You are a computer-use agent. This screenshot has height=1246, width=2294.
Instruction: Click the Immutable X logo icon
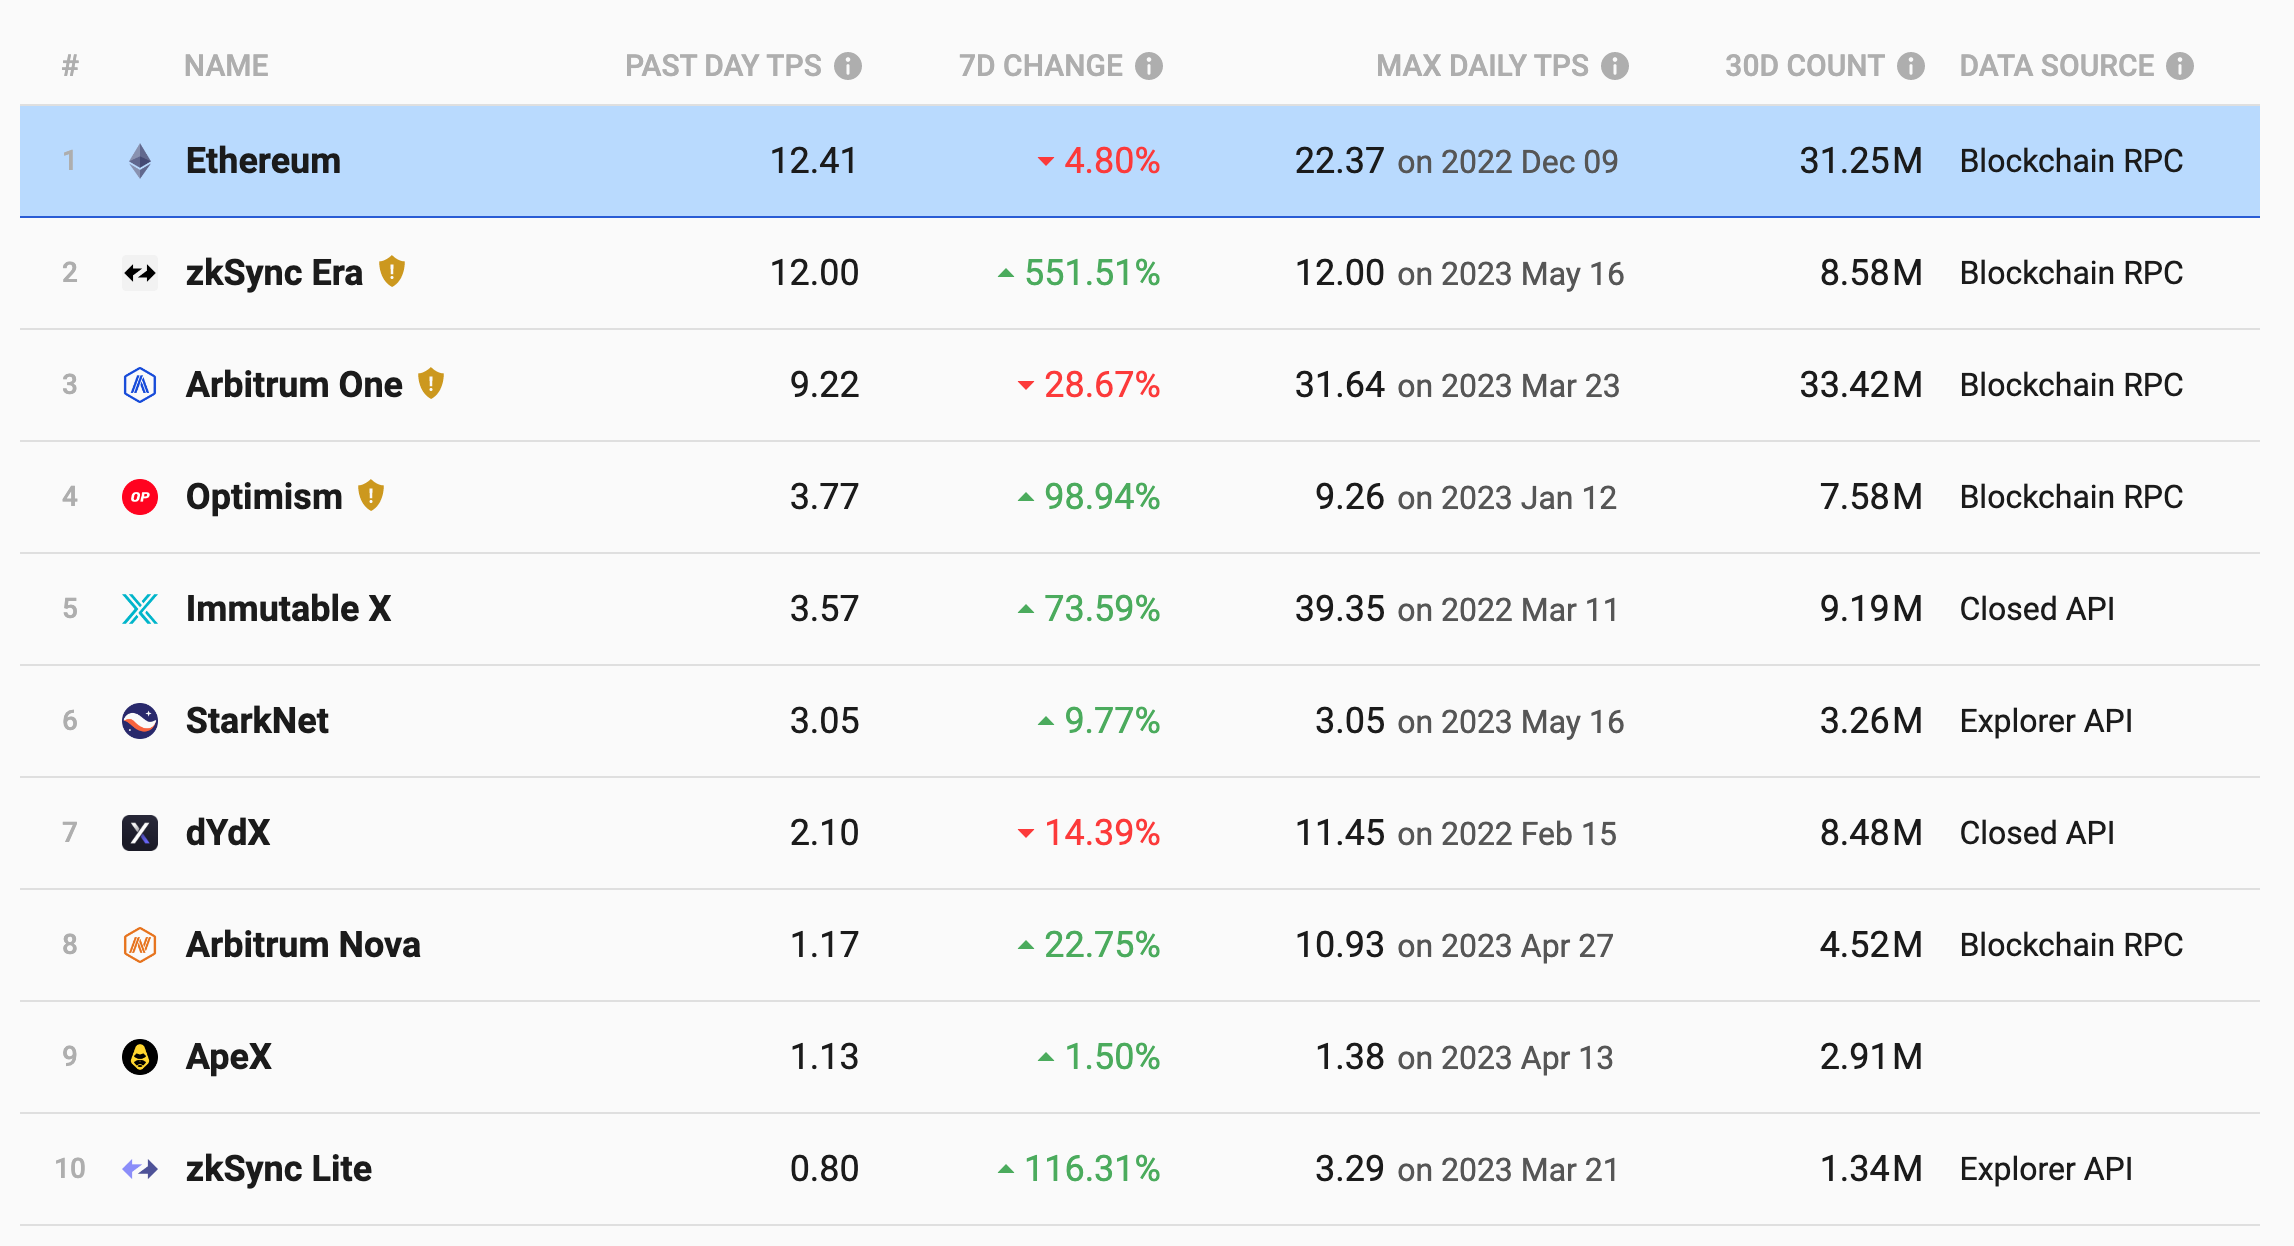[x=140, y=608]
